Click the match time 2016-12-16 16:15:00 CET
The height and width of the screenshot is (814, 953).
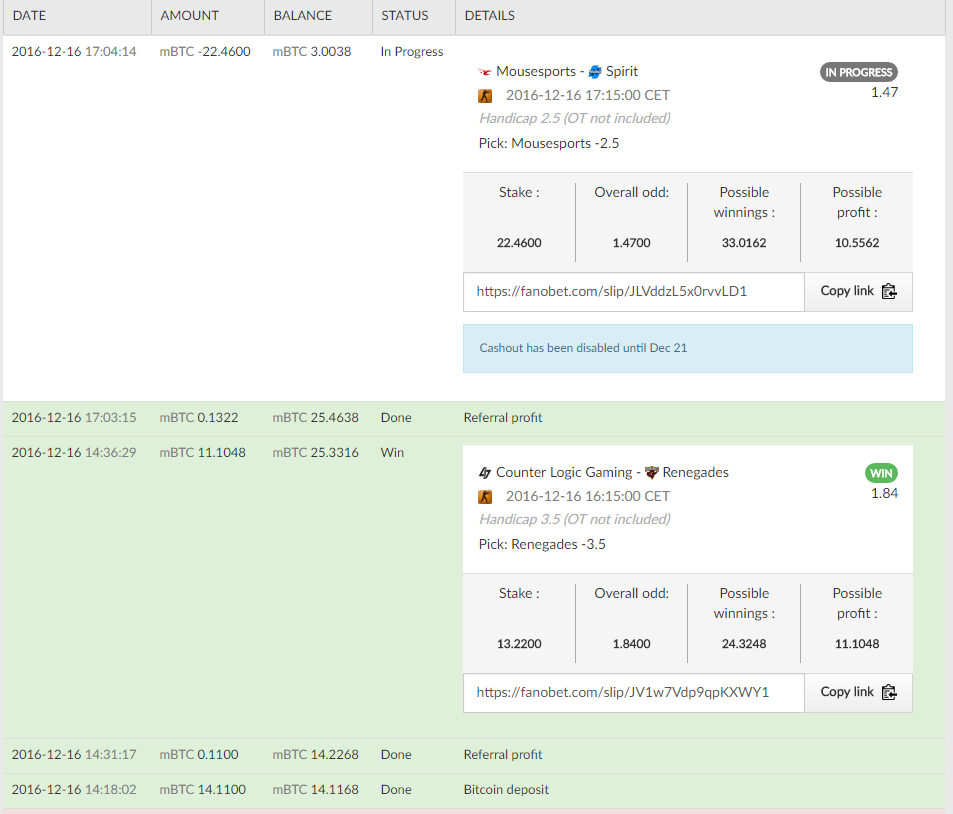588,497
